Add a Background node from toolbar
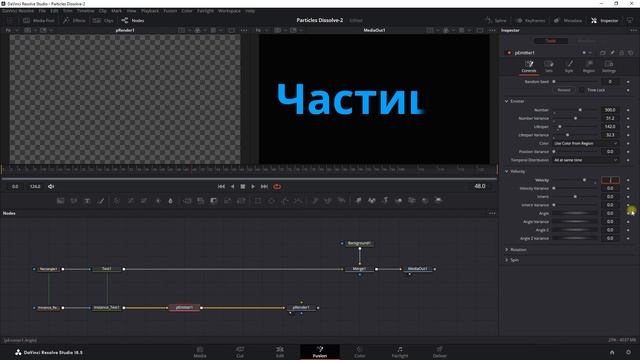This screenshot has width=640, height=360. point(60,201)
